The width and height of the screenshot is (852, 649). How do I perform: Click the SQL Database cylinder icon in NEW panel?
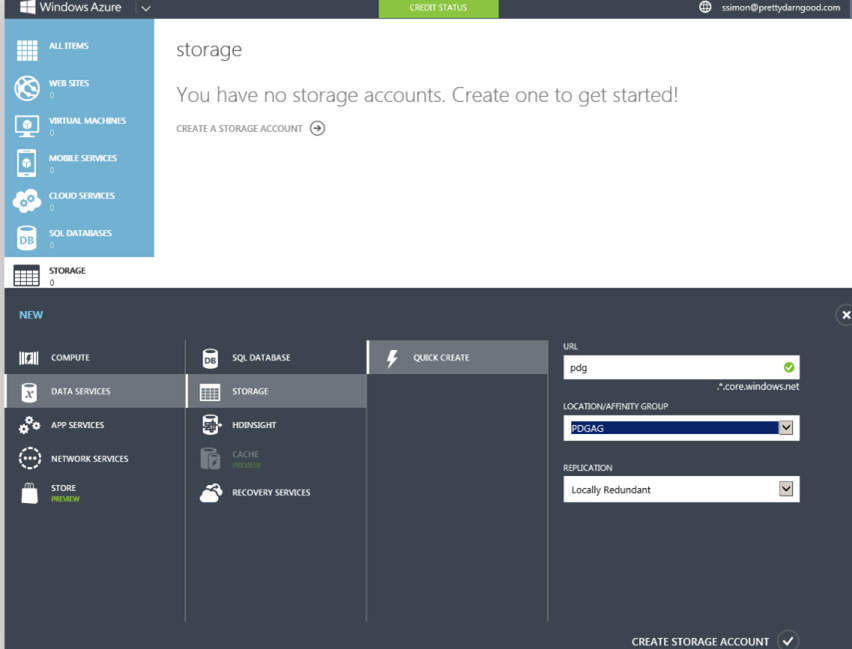(x=210, y=359)
